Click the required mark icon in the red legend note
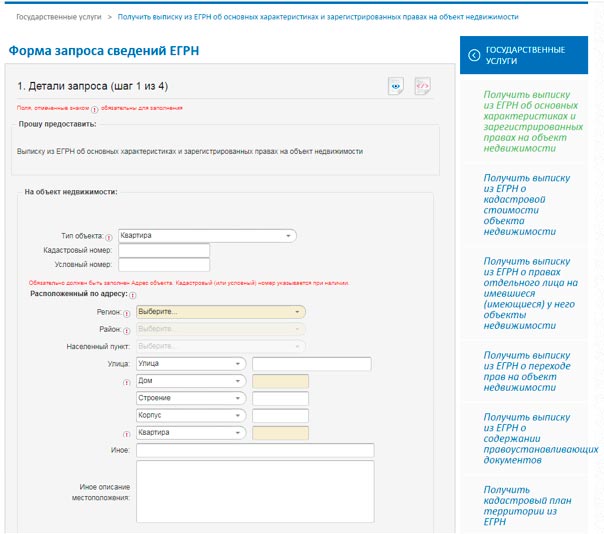The image size is (604, 534). click(x=94, y=109)
